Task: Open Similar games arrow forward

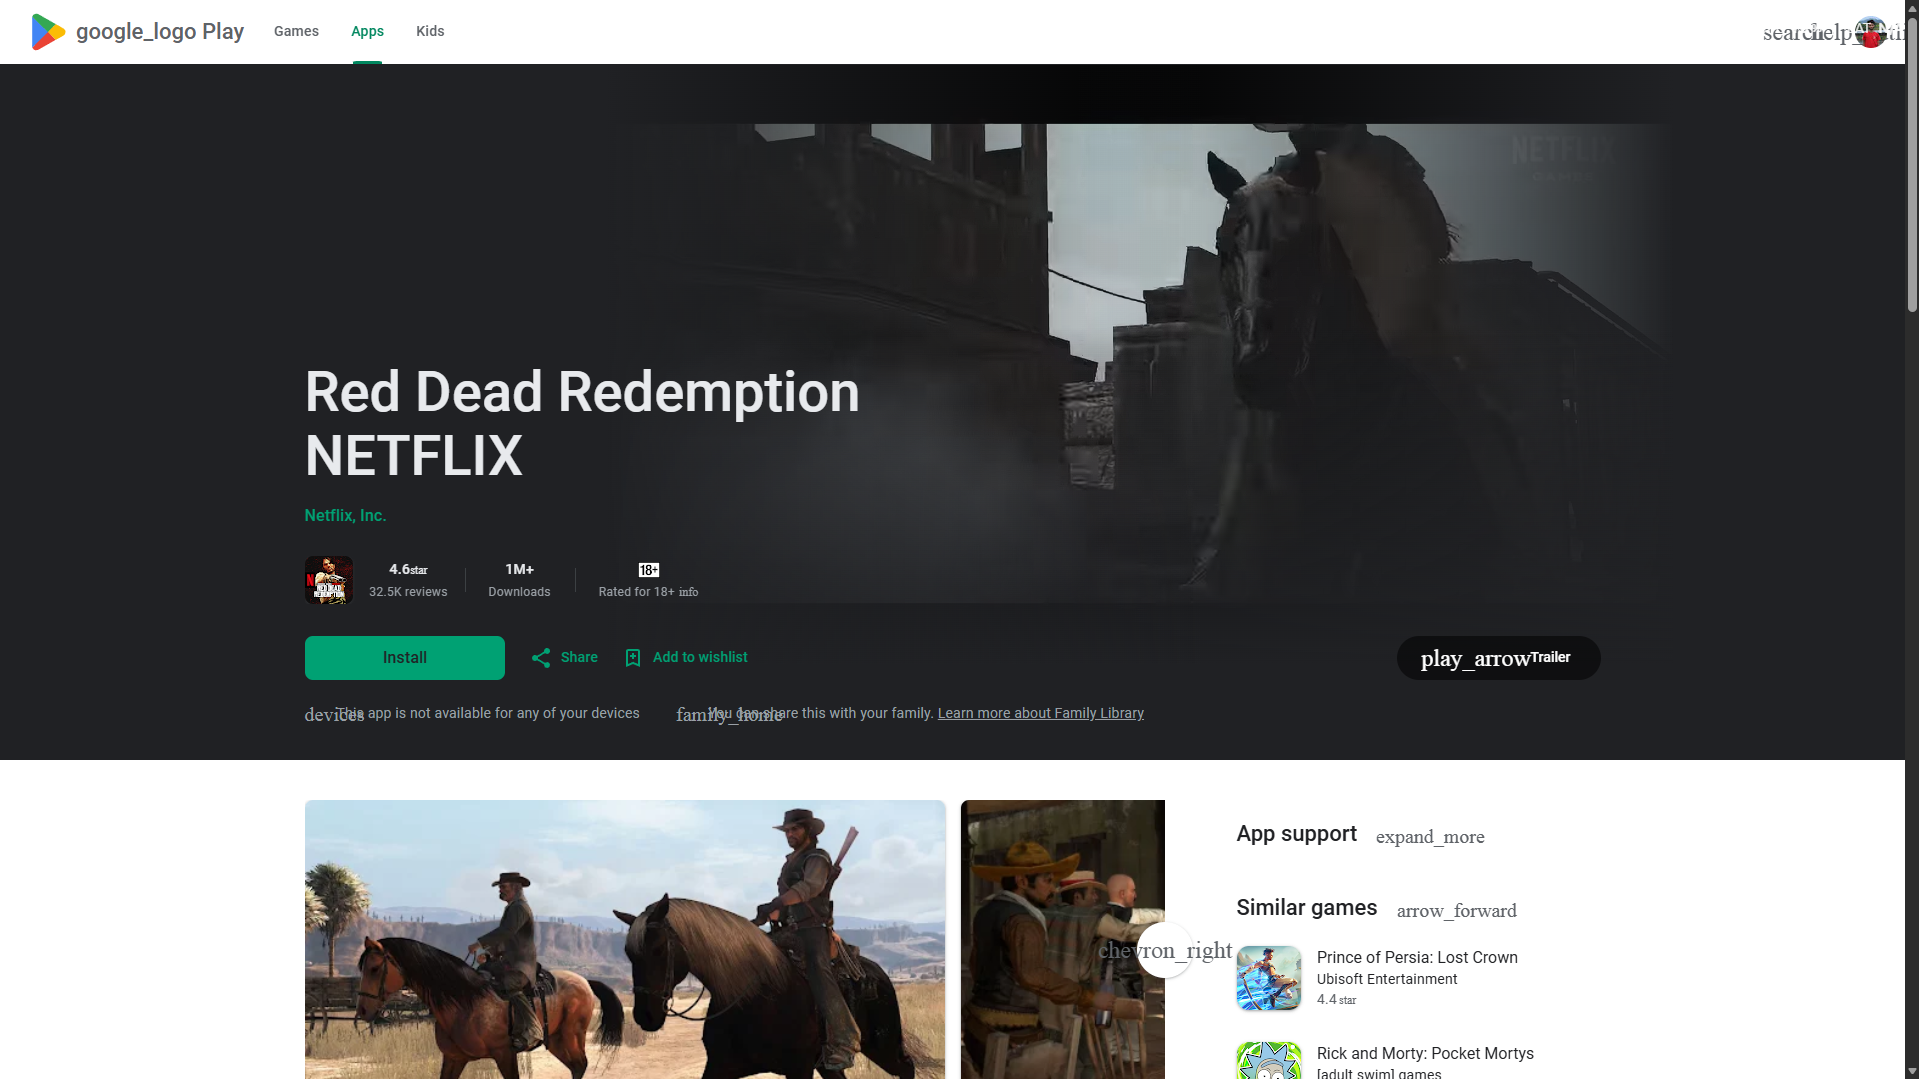Action: click(1456, 910)
